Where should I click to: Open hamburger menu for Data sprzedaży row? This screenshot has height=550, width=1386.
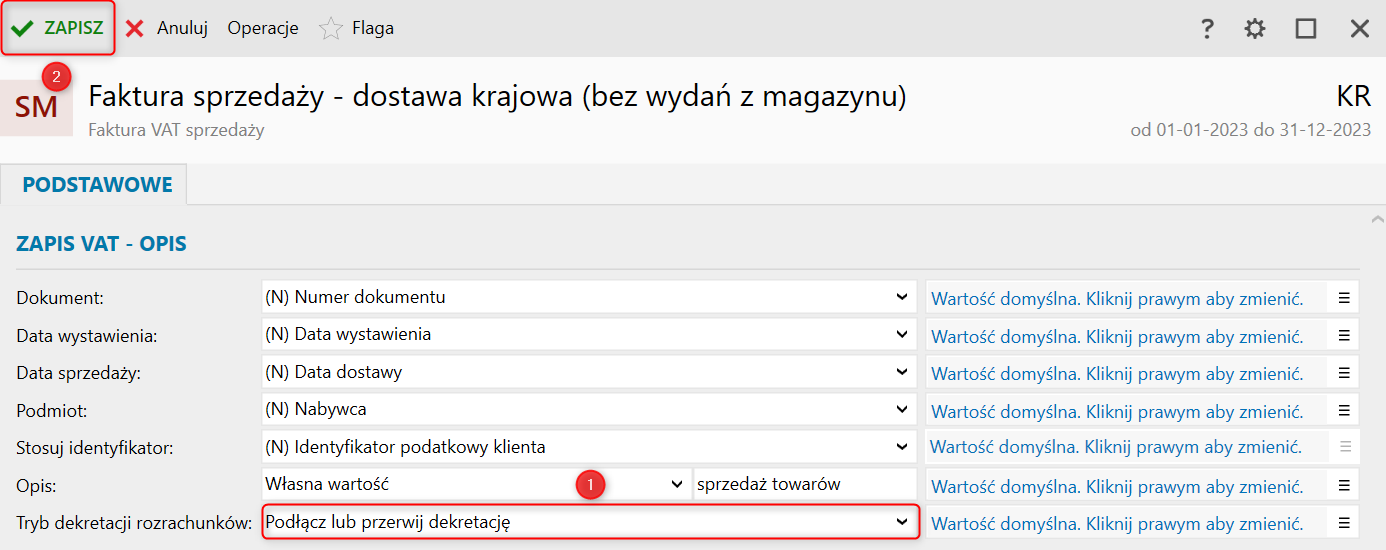pyautogui.click(x=1344, y=373)
